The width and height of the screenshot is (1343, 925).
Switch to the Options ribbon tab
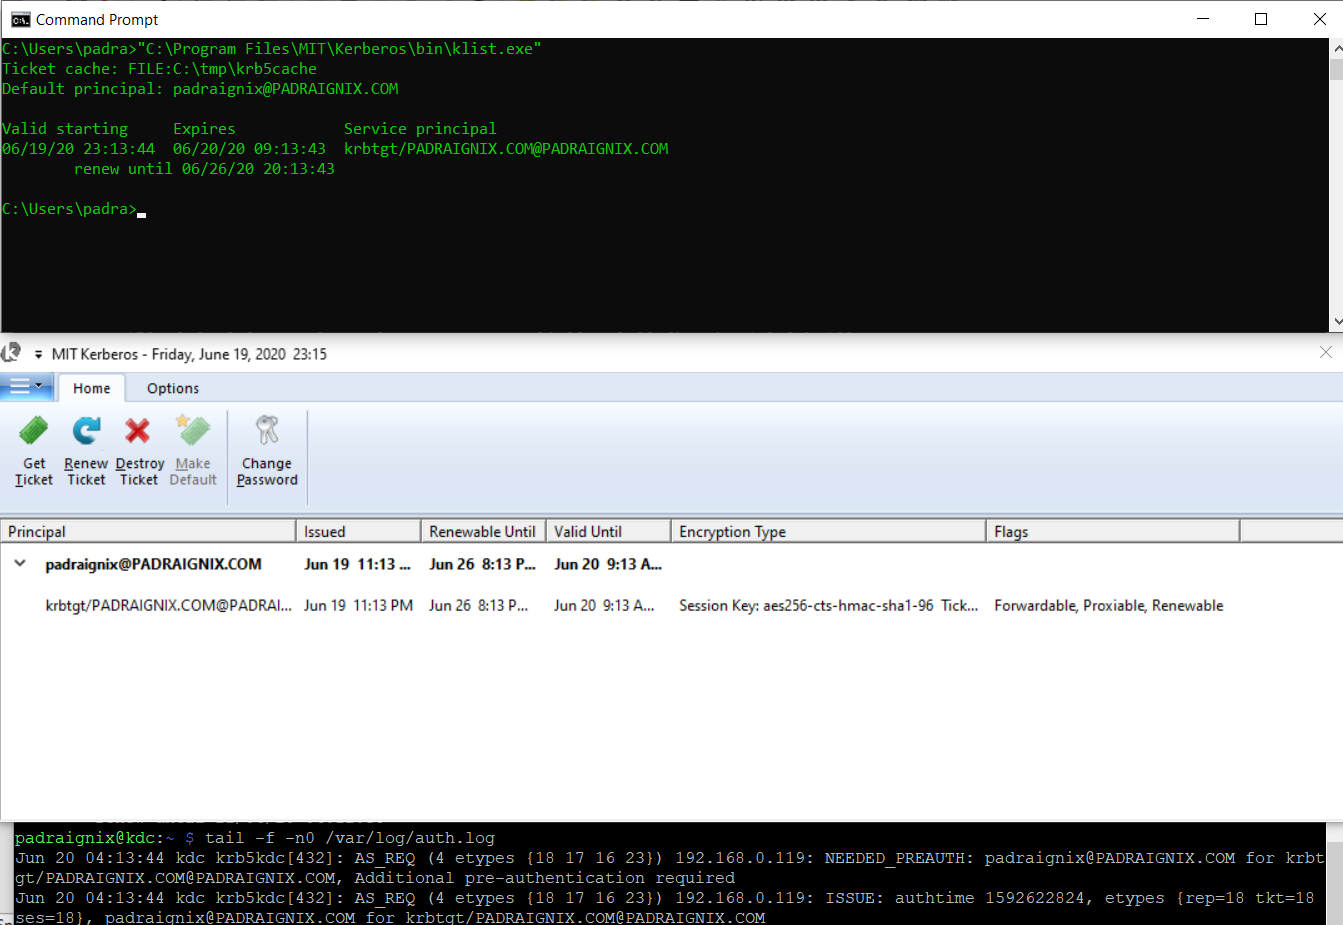click(173, 388)
